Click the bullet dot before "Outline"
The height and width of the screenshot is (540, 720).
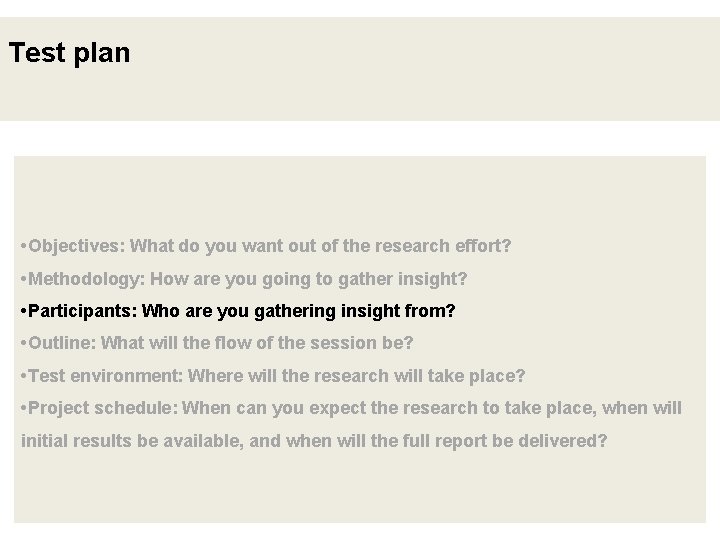tap(23, 344)
